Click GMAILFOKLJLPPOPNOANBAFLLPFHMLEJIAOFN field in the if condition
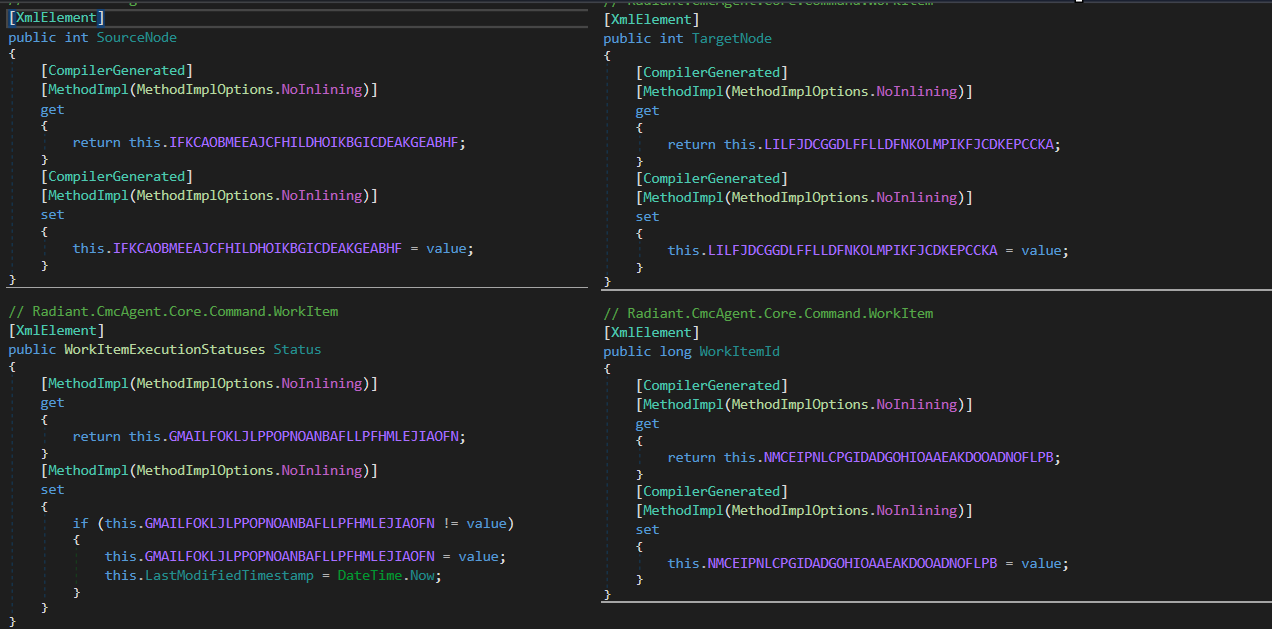 [289, 522]
